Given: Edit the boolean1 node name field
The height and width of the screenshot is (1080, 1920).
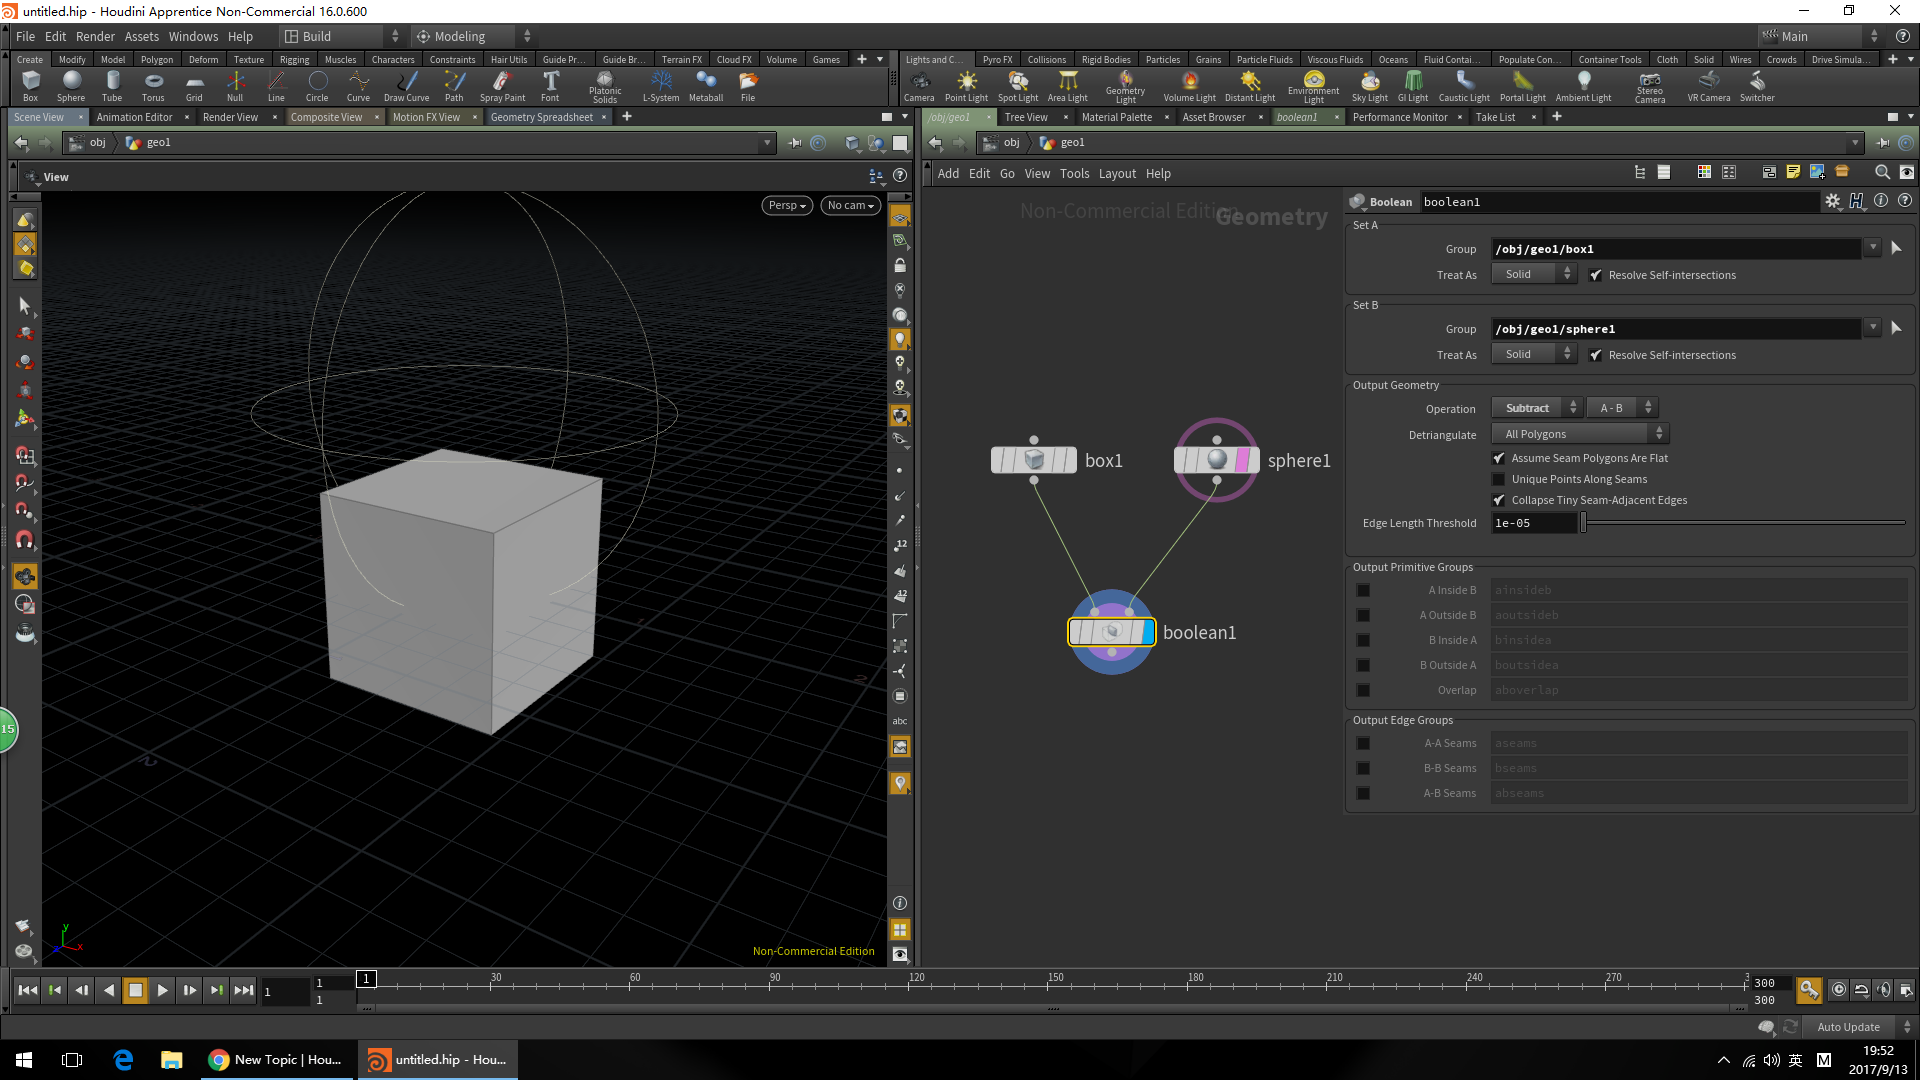Looking at the screenshot, I should click(x=1618, y=202).
